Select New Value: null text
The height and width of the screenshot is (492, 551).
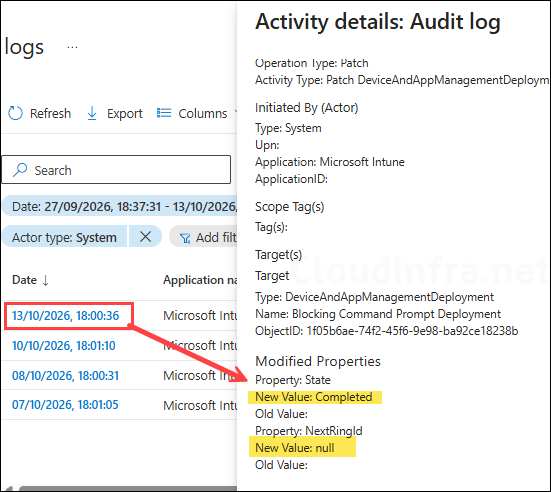click(295, 448)
